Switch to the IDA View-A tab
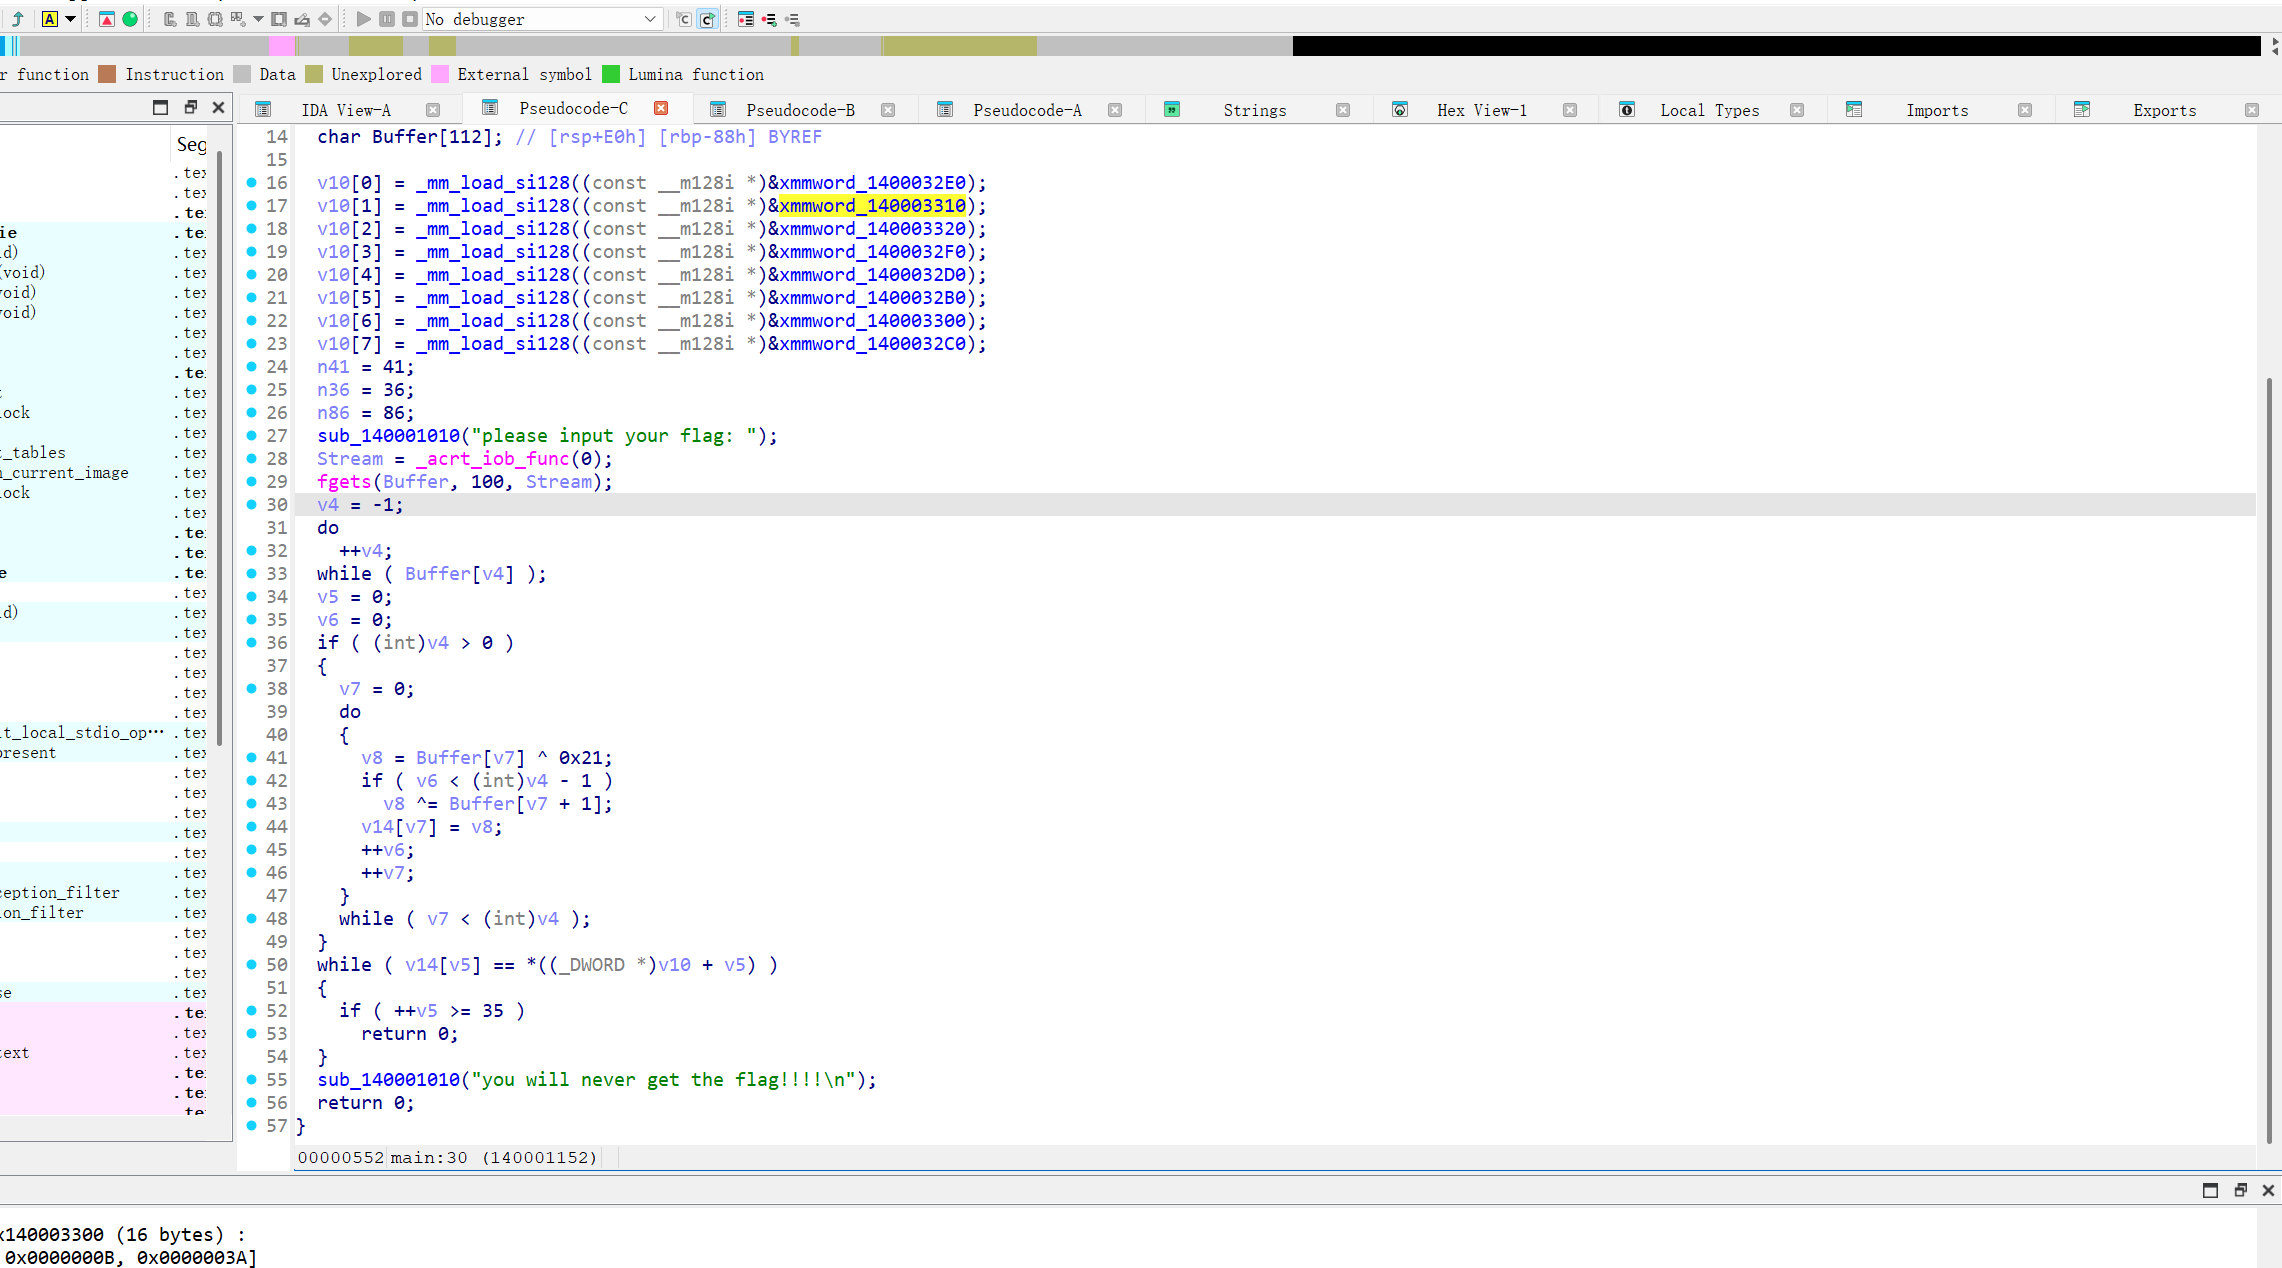 point(346,110)
